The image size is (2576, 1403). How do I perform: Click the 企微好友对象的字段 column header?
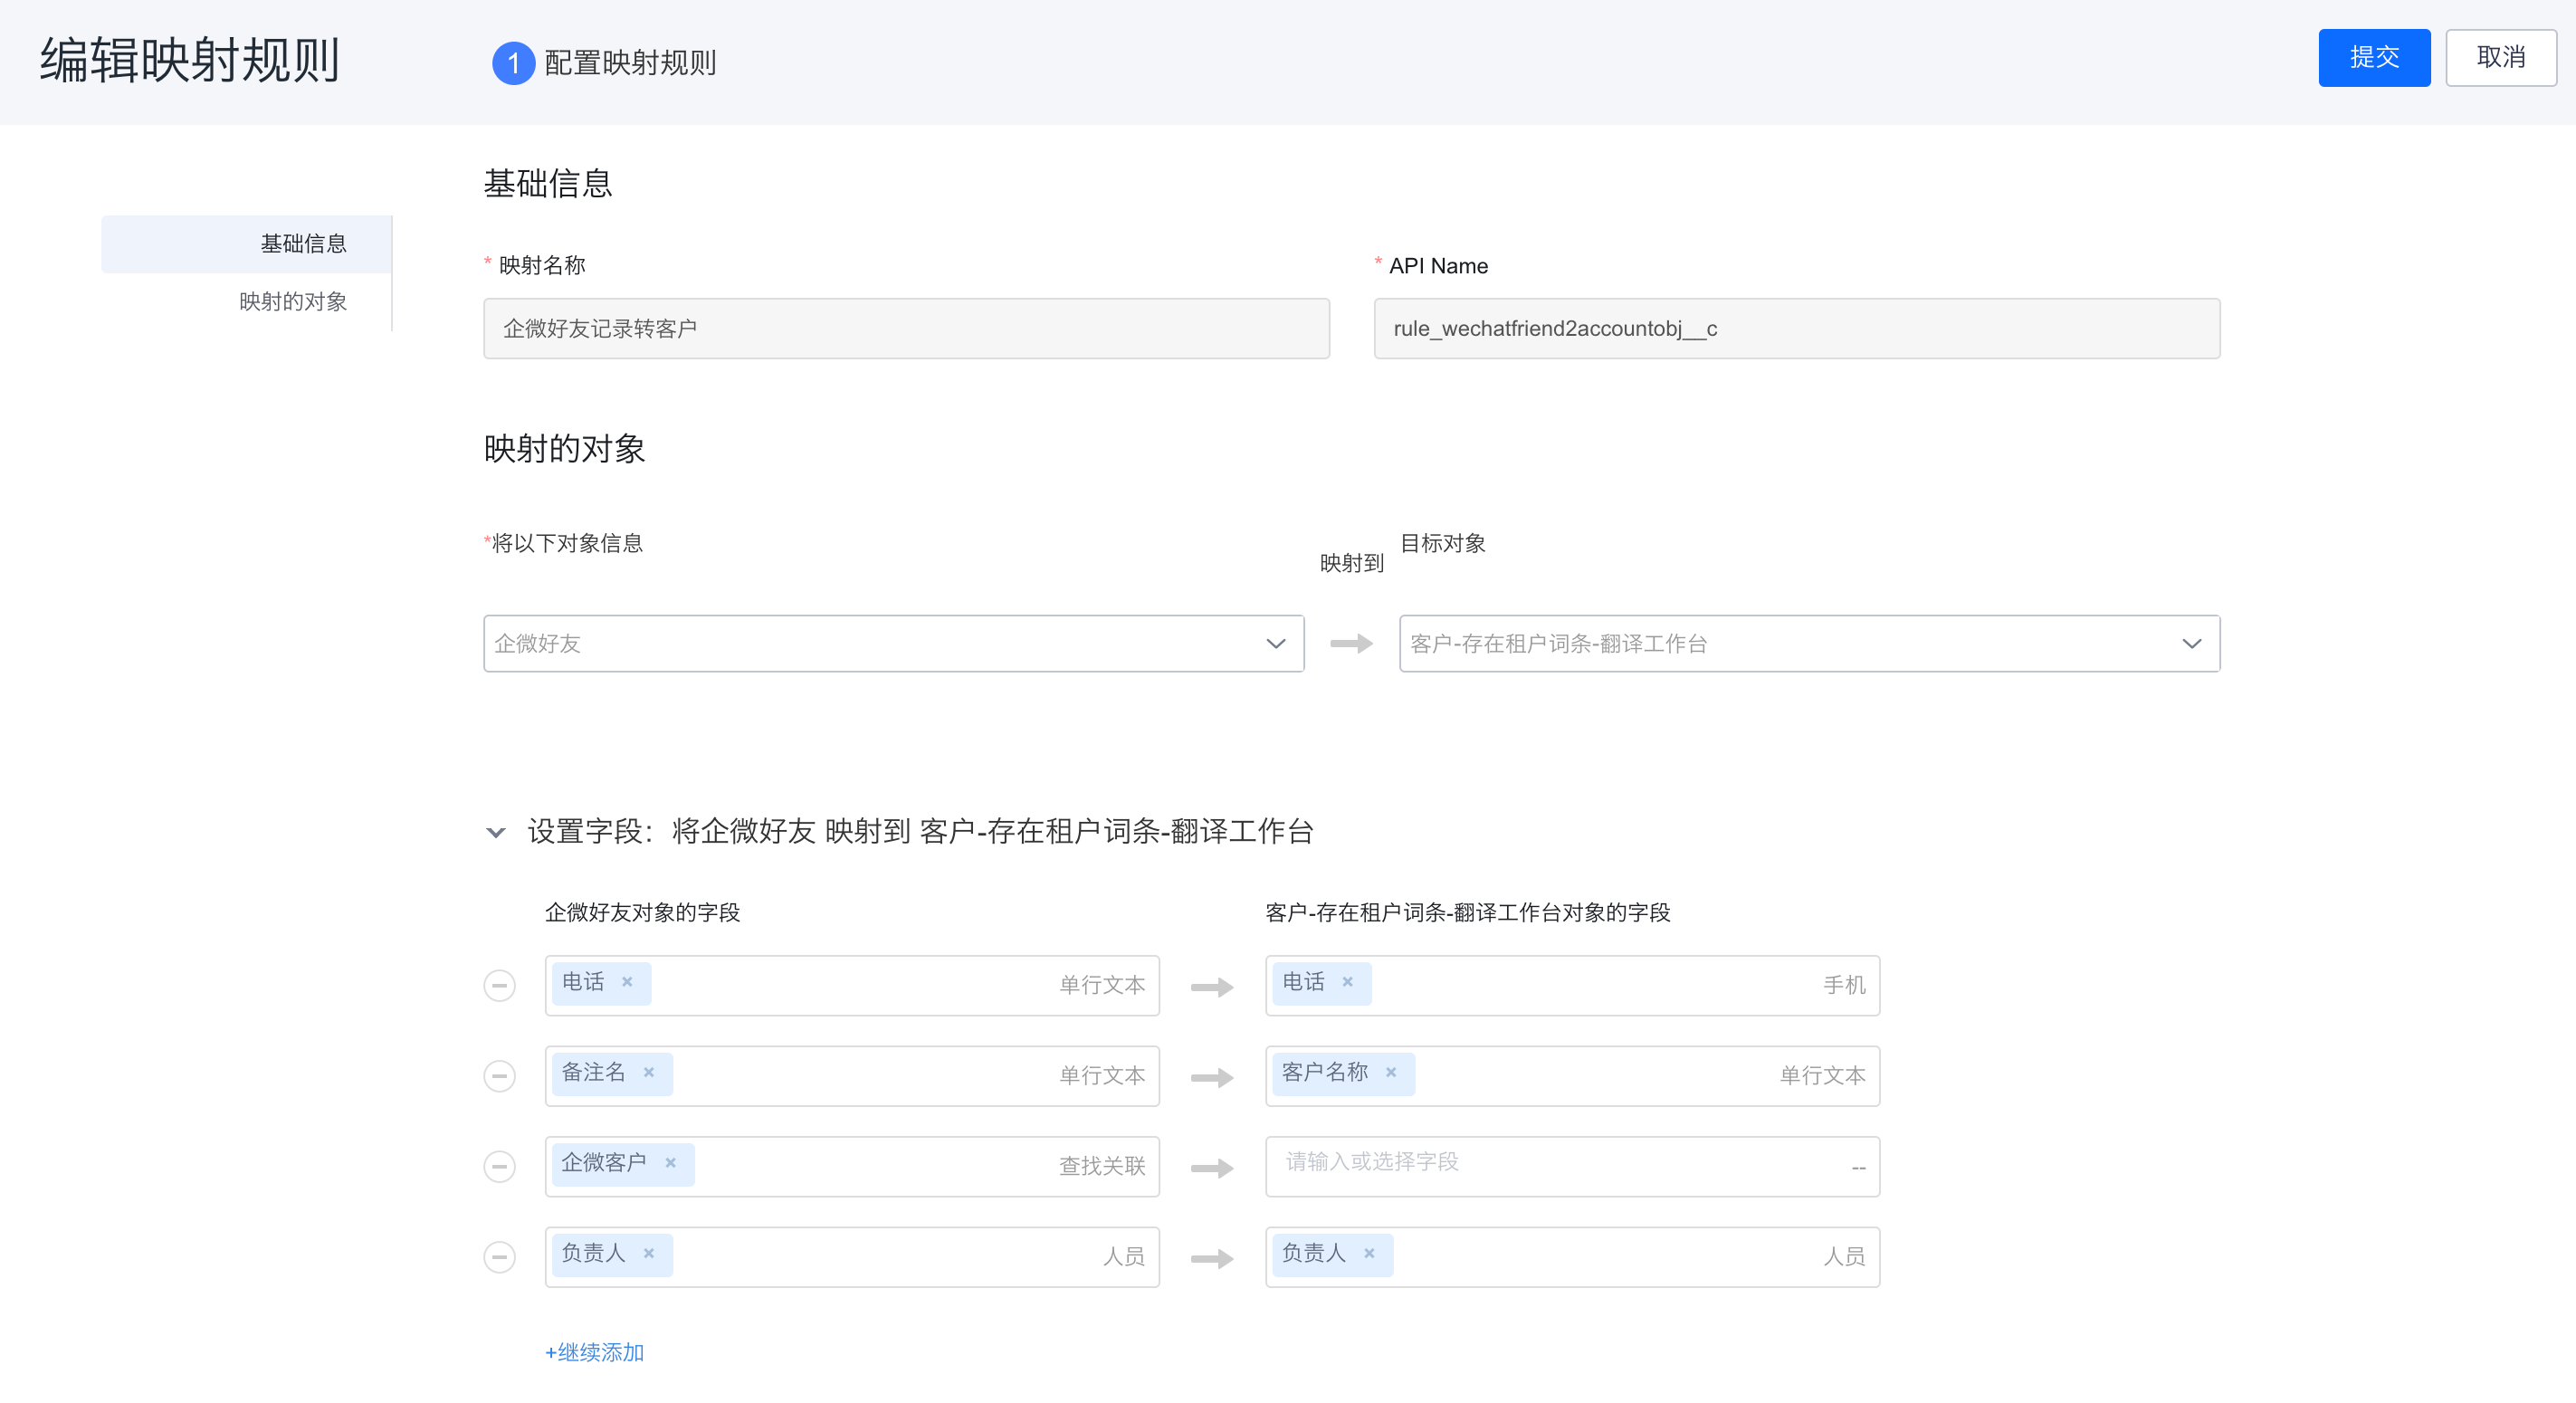coord(642,912)
